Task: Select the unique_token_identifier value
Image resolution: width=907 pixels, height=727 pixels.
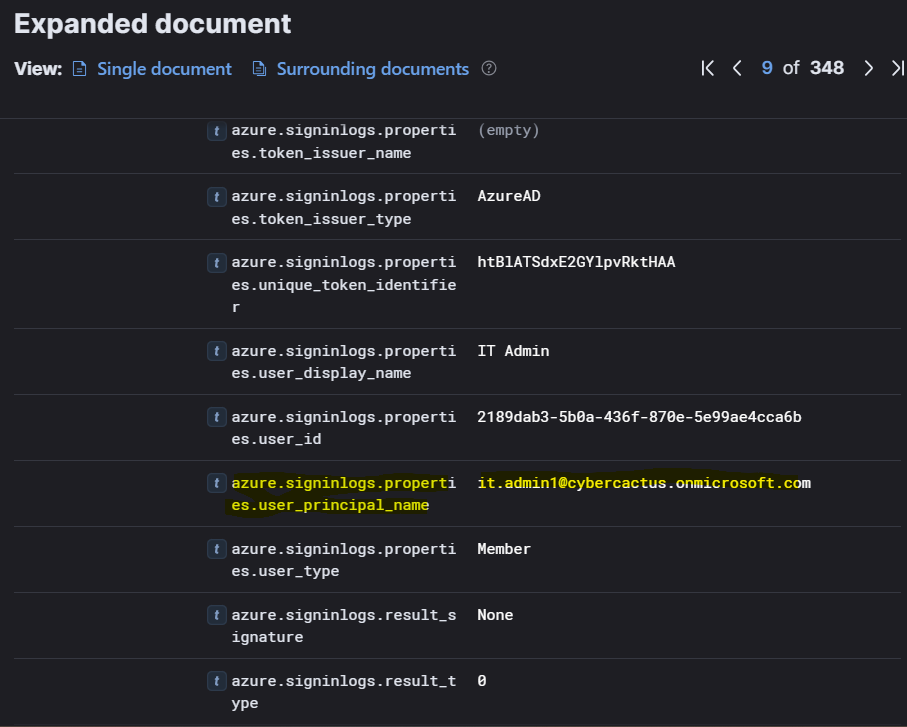Action: pos(576,262)
